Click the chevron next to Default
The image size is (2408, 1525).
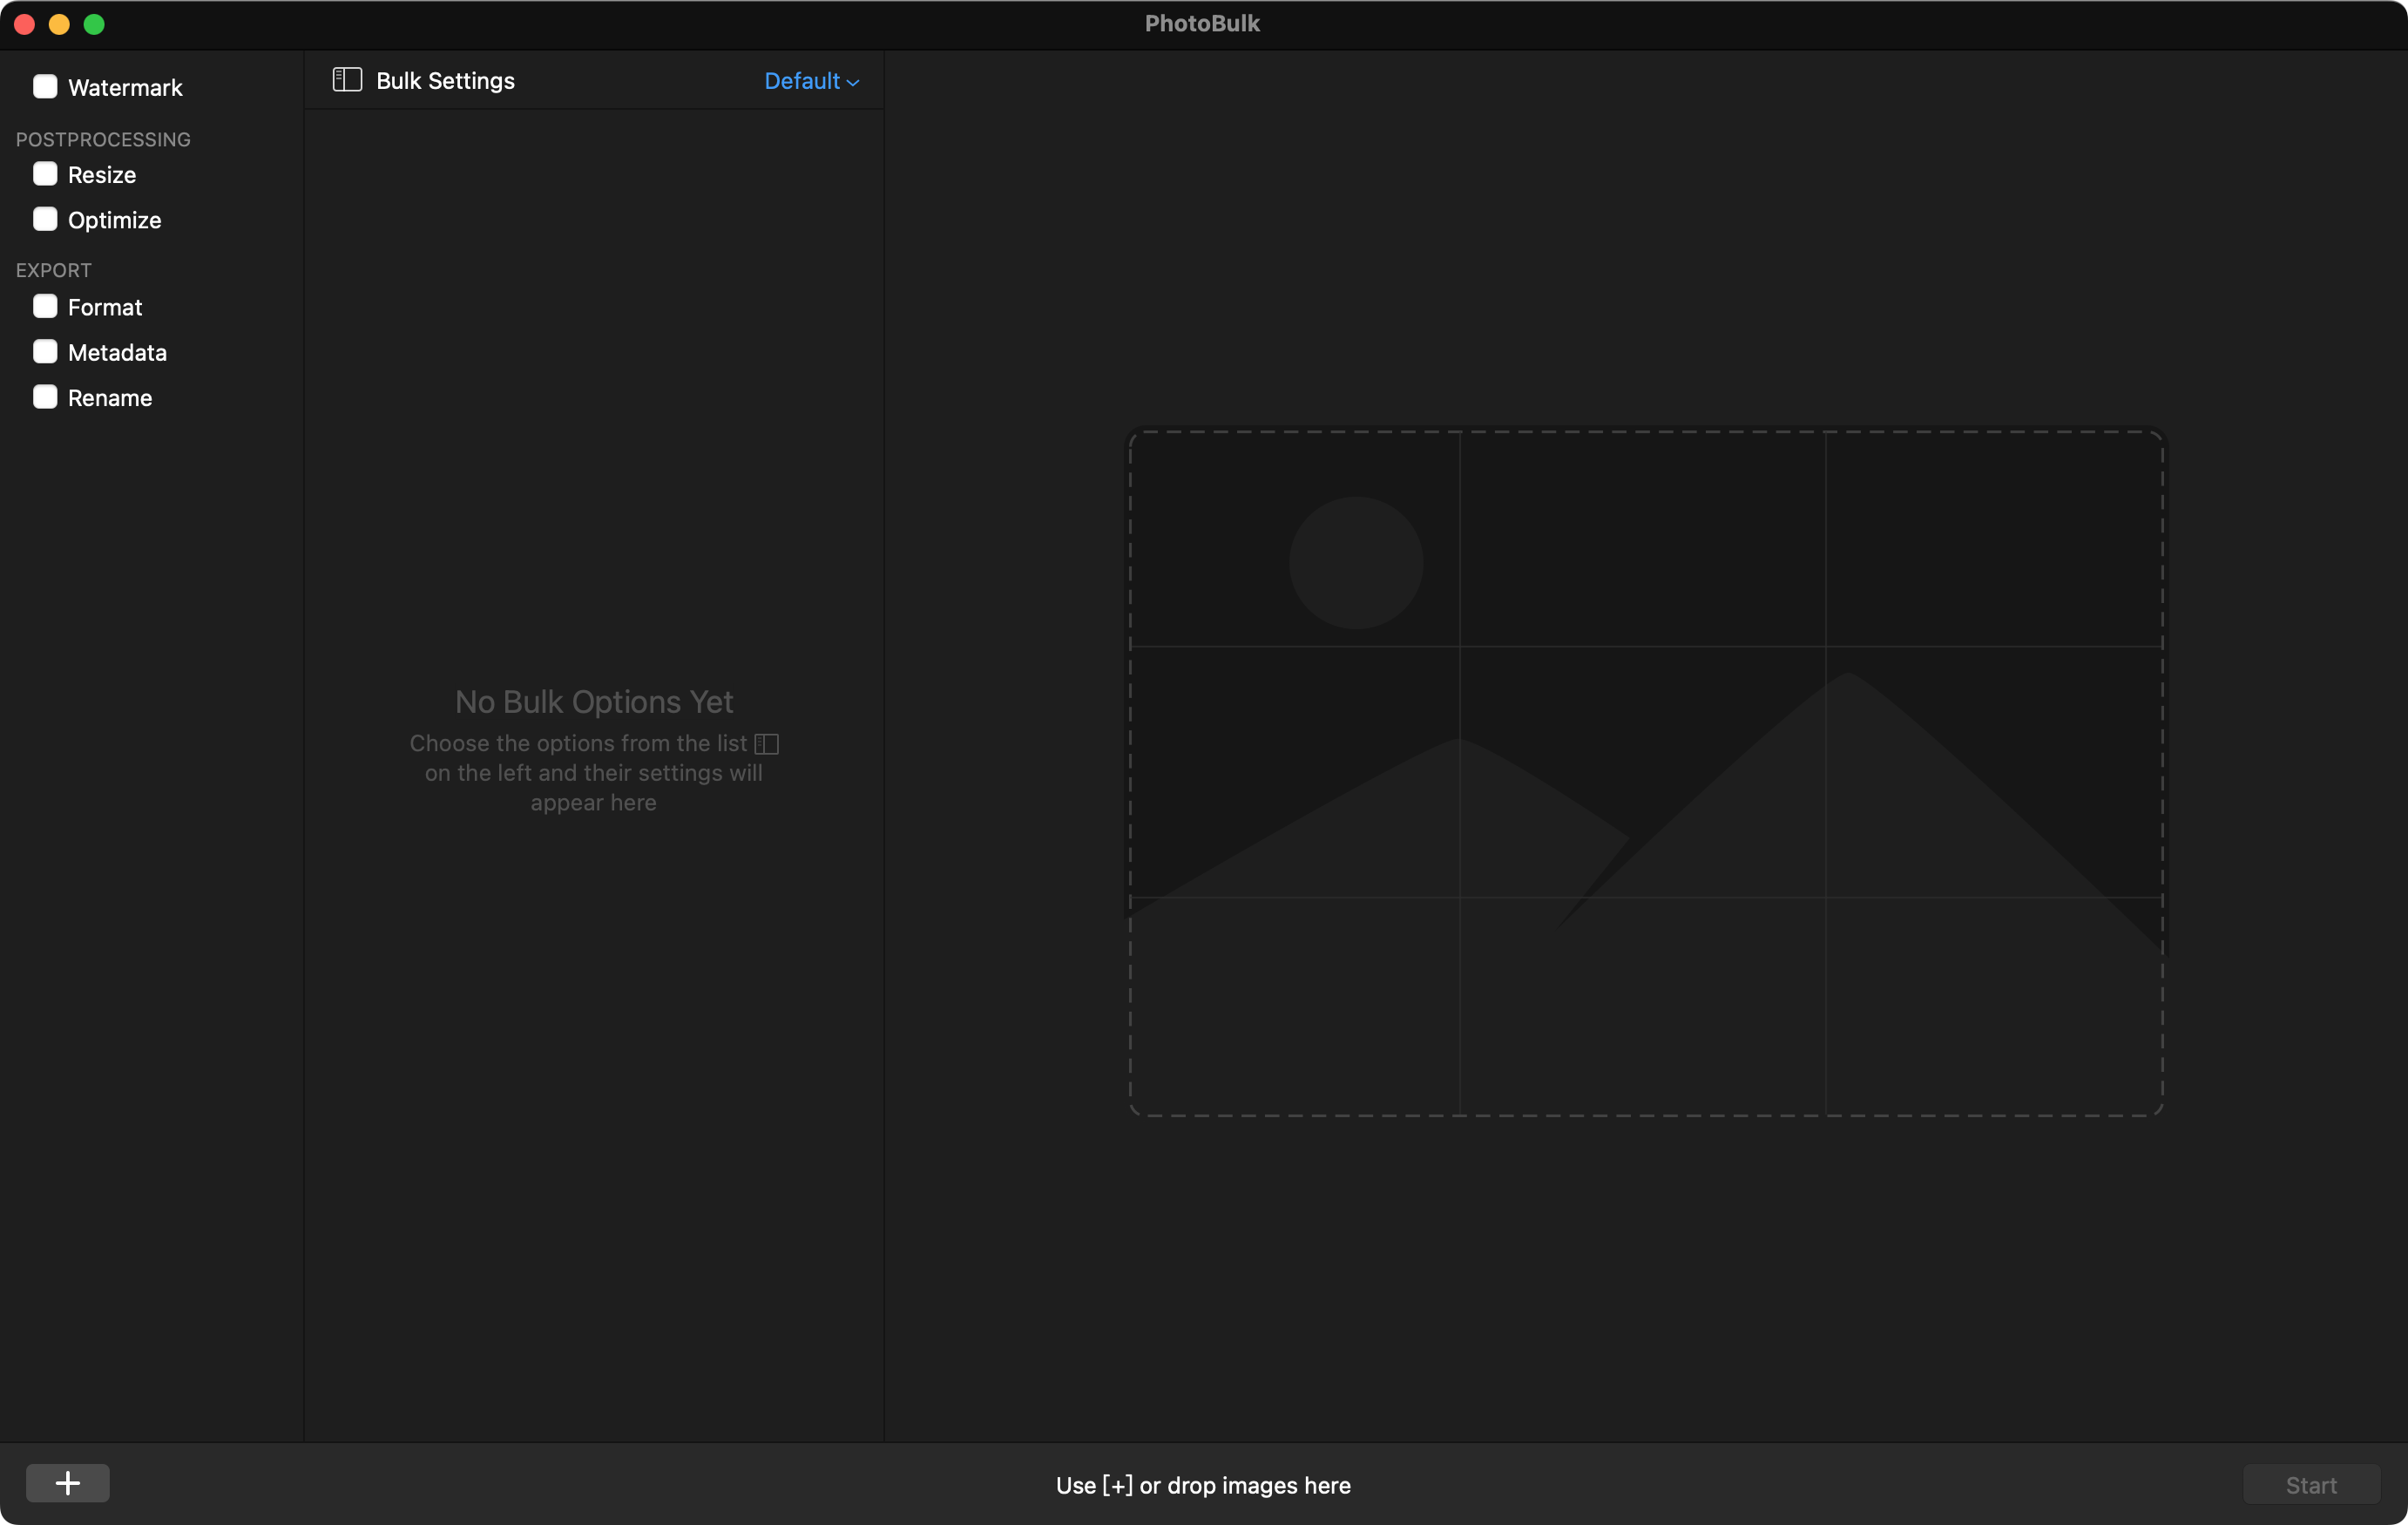[853, 83]
